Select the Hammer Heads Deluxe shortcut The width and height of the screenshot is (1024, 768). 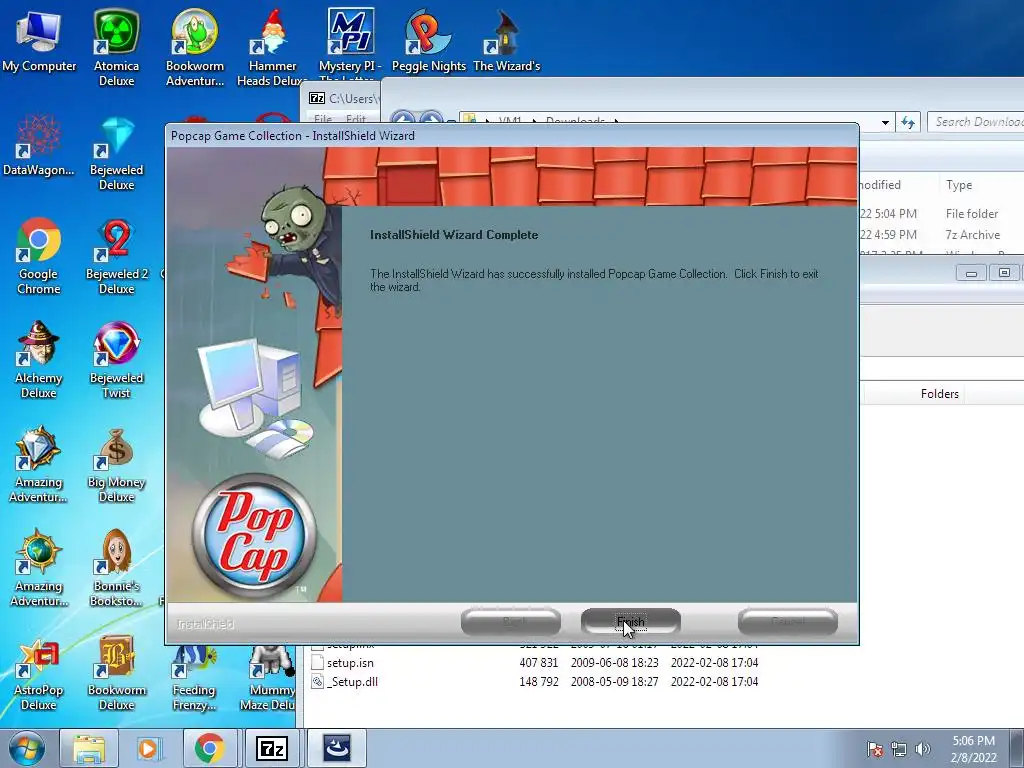(x=272, y=48)
